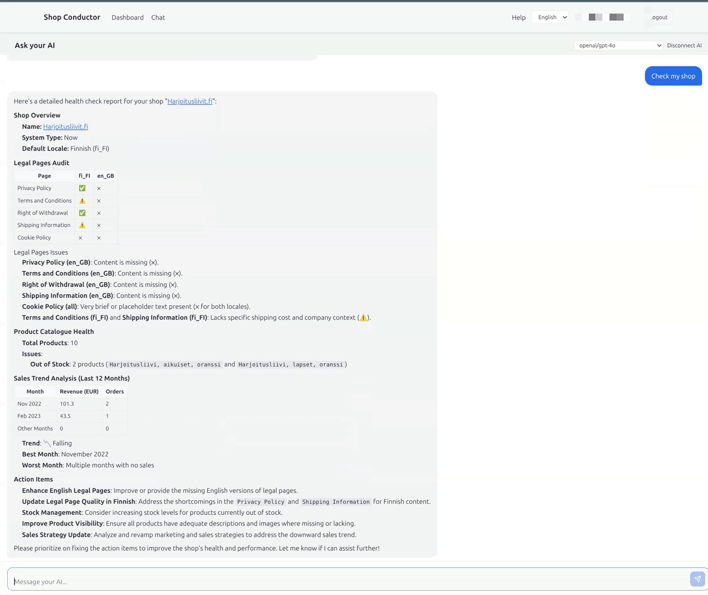The image size is (708, 595).
Task: Click the fi_FI cross for Cookie Policy row
Action: (80, 237)
